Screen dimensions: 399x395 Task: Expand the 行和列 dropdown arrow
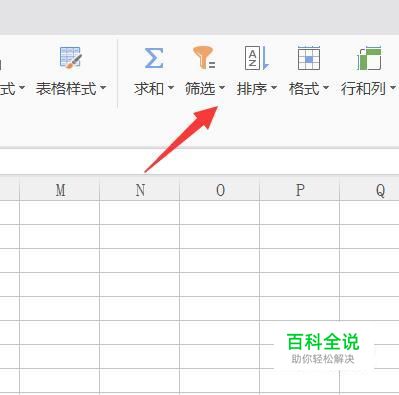pos(393,88)
